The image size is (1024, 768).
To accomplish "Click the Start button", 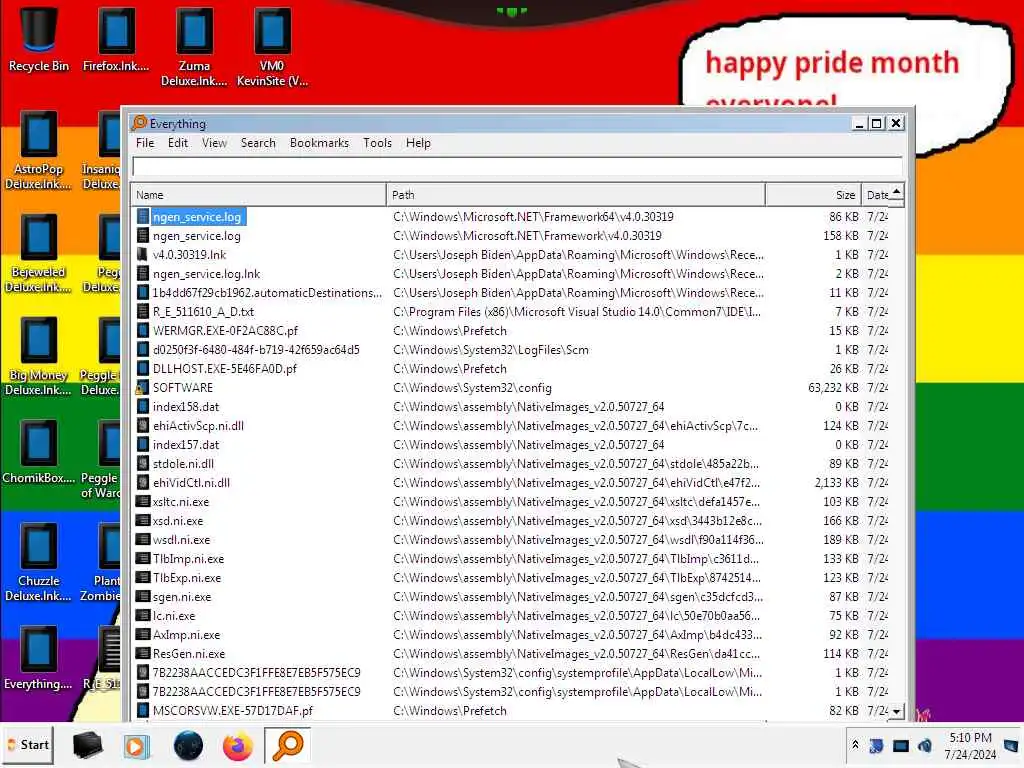I will point(28,745).
